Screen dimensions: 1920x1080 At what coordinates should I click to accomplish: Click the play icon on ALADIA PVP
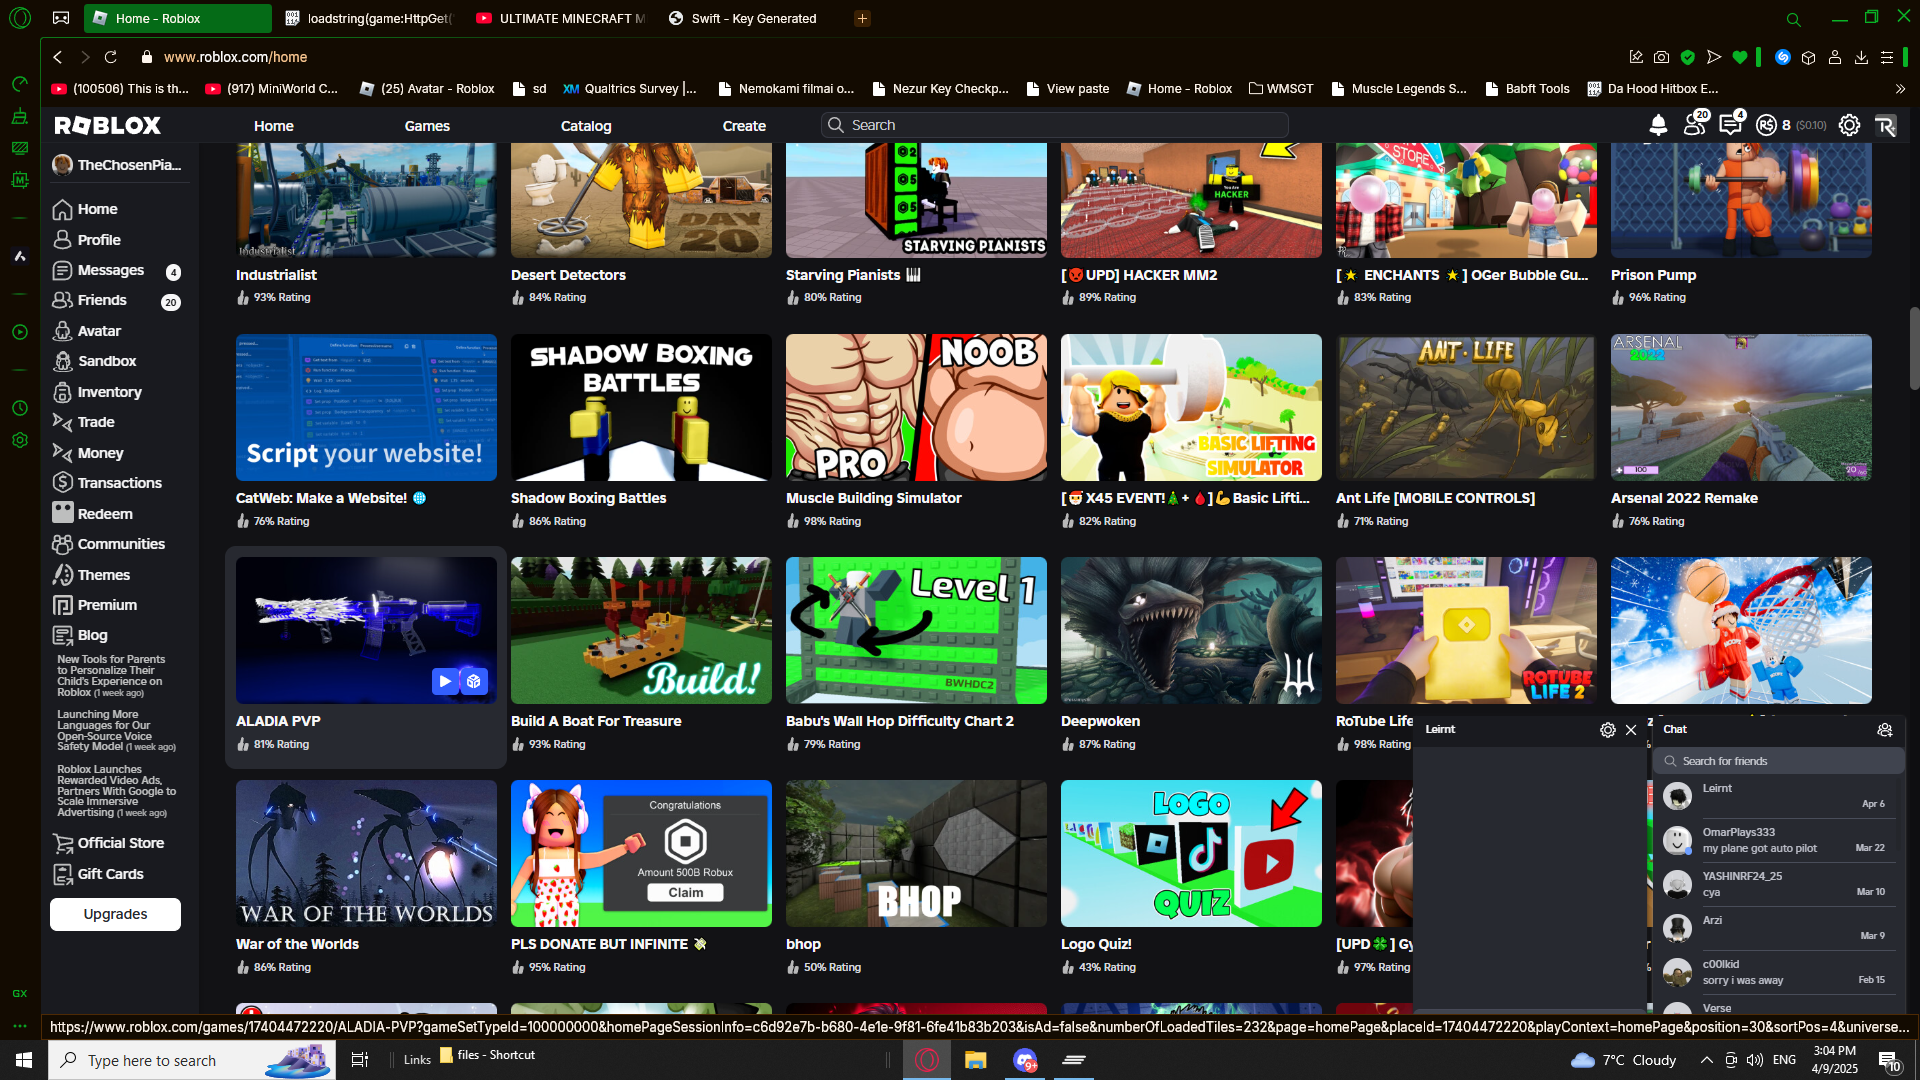tap(445, 681)
